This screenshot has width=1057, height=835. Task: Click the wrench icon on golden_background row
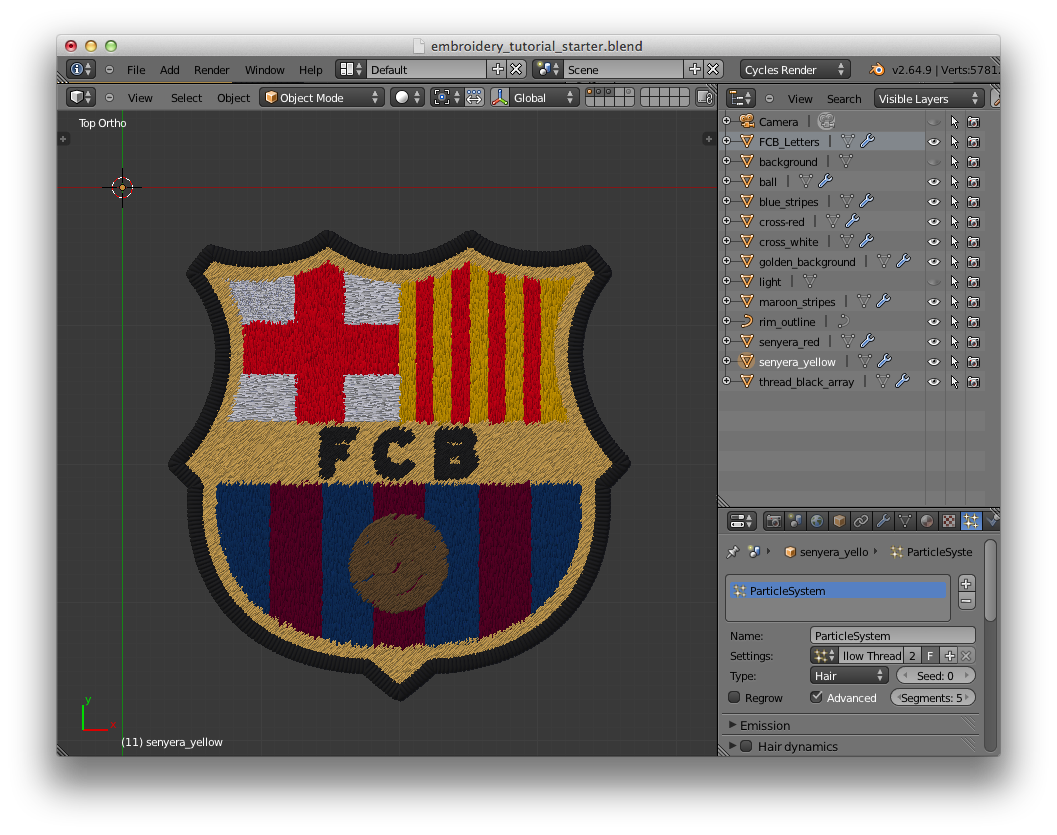click(x=904, y=261)
